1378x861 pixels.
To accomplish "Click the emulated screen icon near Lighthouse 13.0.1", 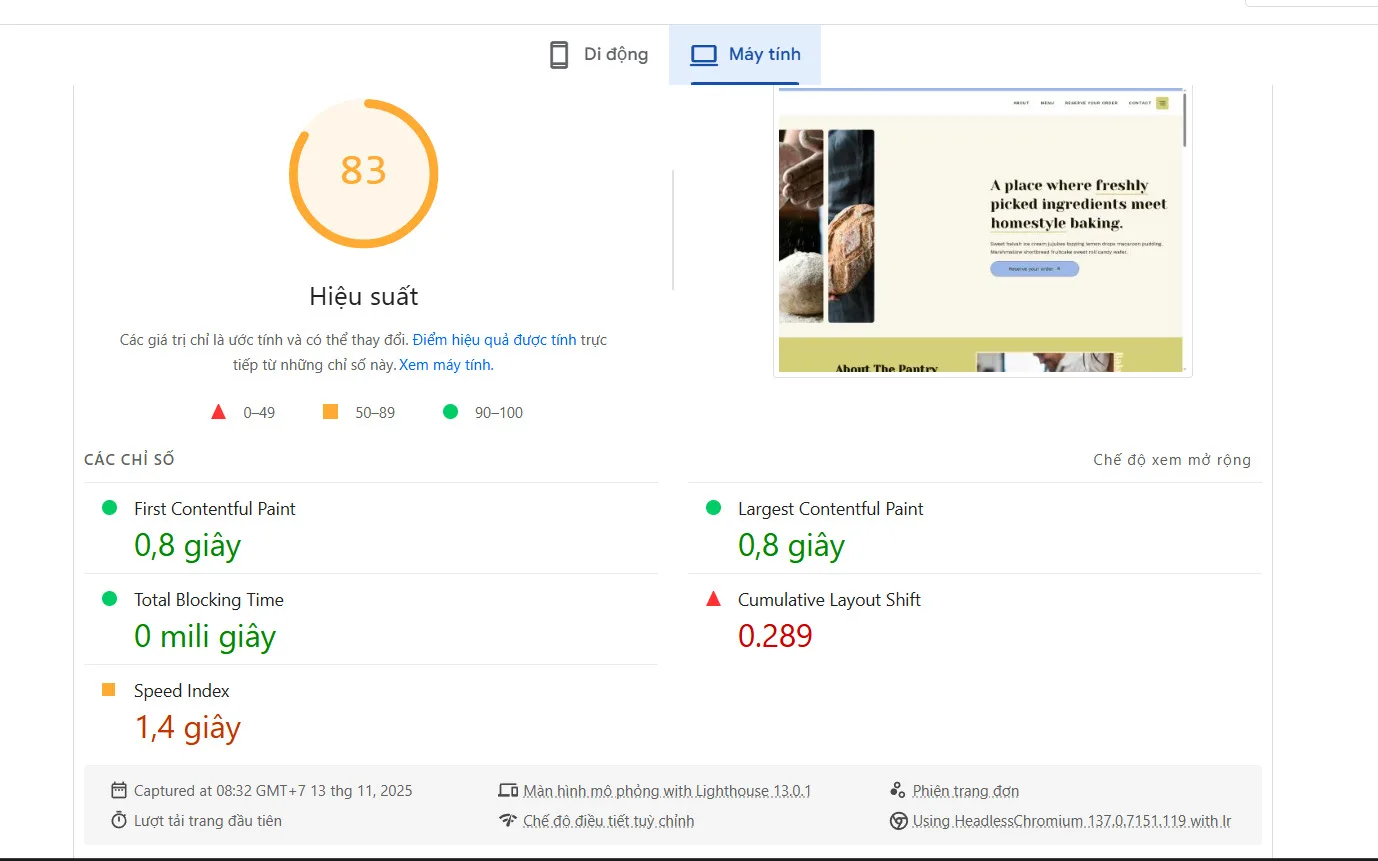I will pos(508,789).
